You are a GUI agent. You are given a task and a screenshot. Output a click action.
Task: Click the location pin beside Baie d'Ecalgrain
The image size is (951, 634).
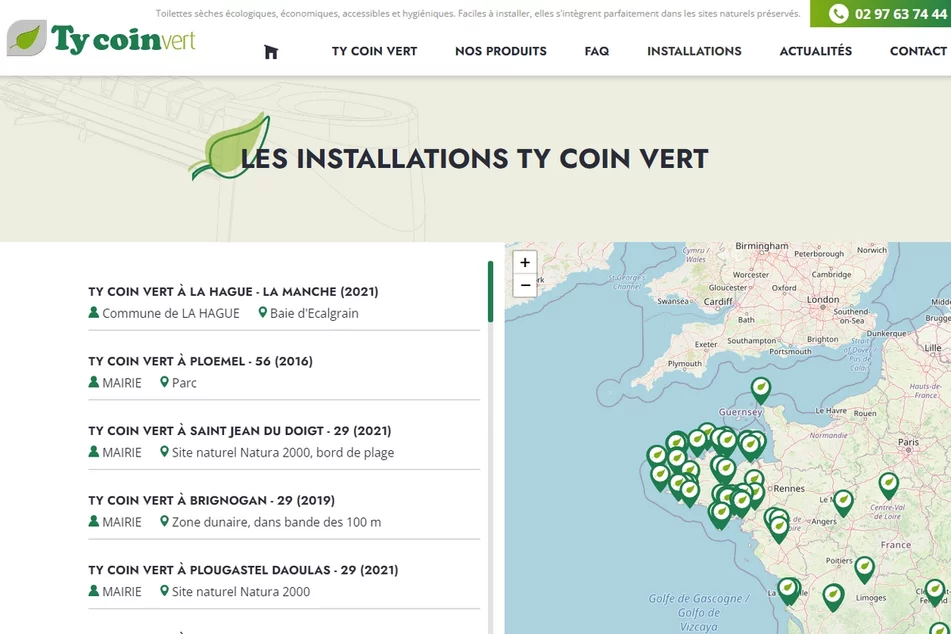coord(263,313)
